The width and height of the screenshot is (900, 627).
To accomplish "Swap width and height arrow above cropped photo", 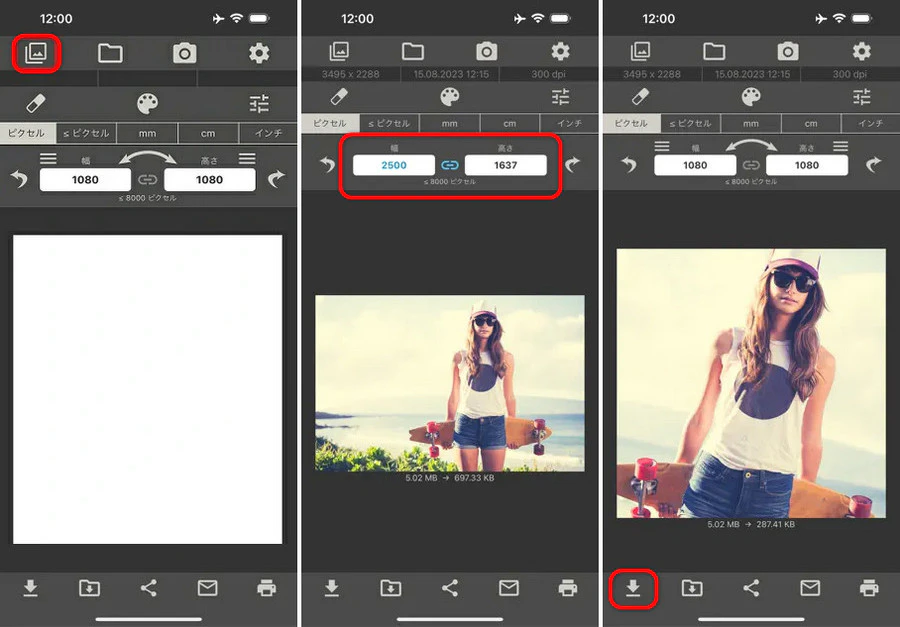I will point(751,145).
